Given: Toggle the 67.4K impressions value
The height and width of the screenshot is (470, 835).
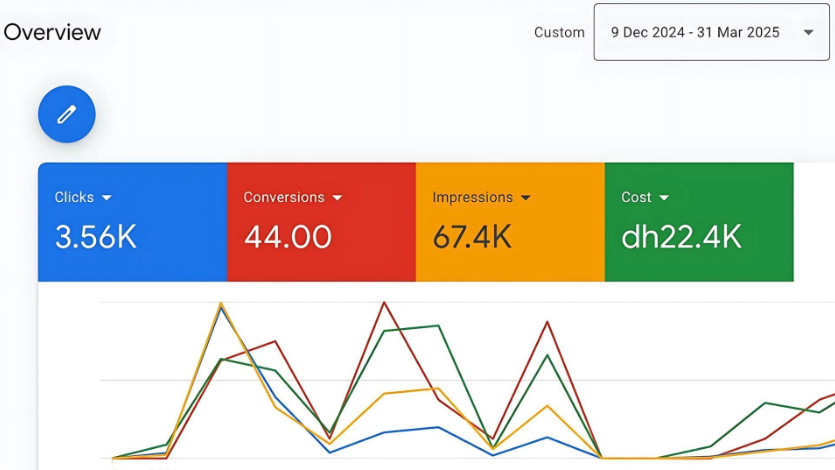Looking at the screenshot, I should [472, 237].
